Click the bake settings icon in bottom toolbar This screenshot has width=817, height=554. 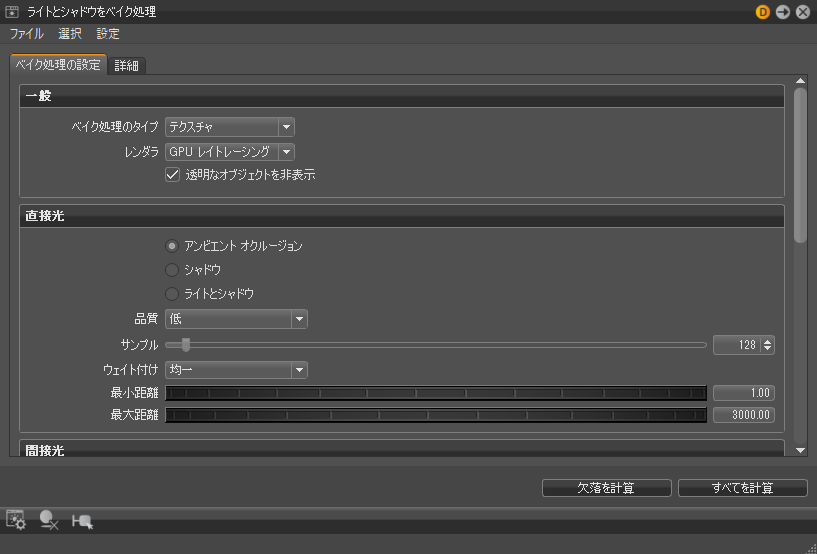[x=16, y=520]
